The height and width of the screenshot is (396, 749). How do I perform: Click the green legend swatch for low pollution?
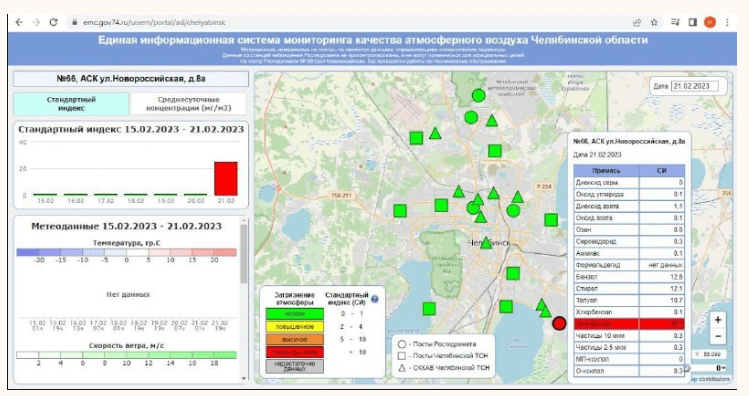coord(295,314)
